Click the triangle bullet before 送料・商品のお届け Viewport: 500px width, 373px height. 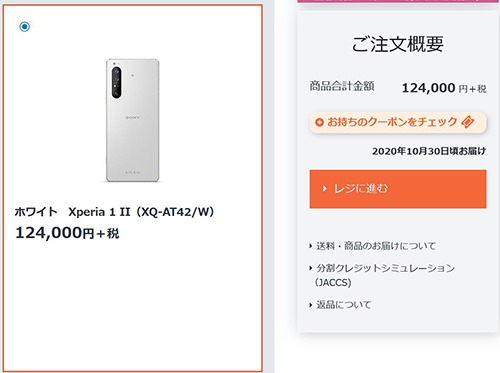(x=311, y=246)
